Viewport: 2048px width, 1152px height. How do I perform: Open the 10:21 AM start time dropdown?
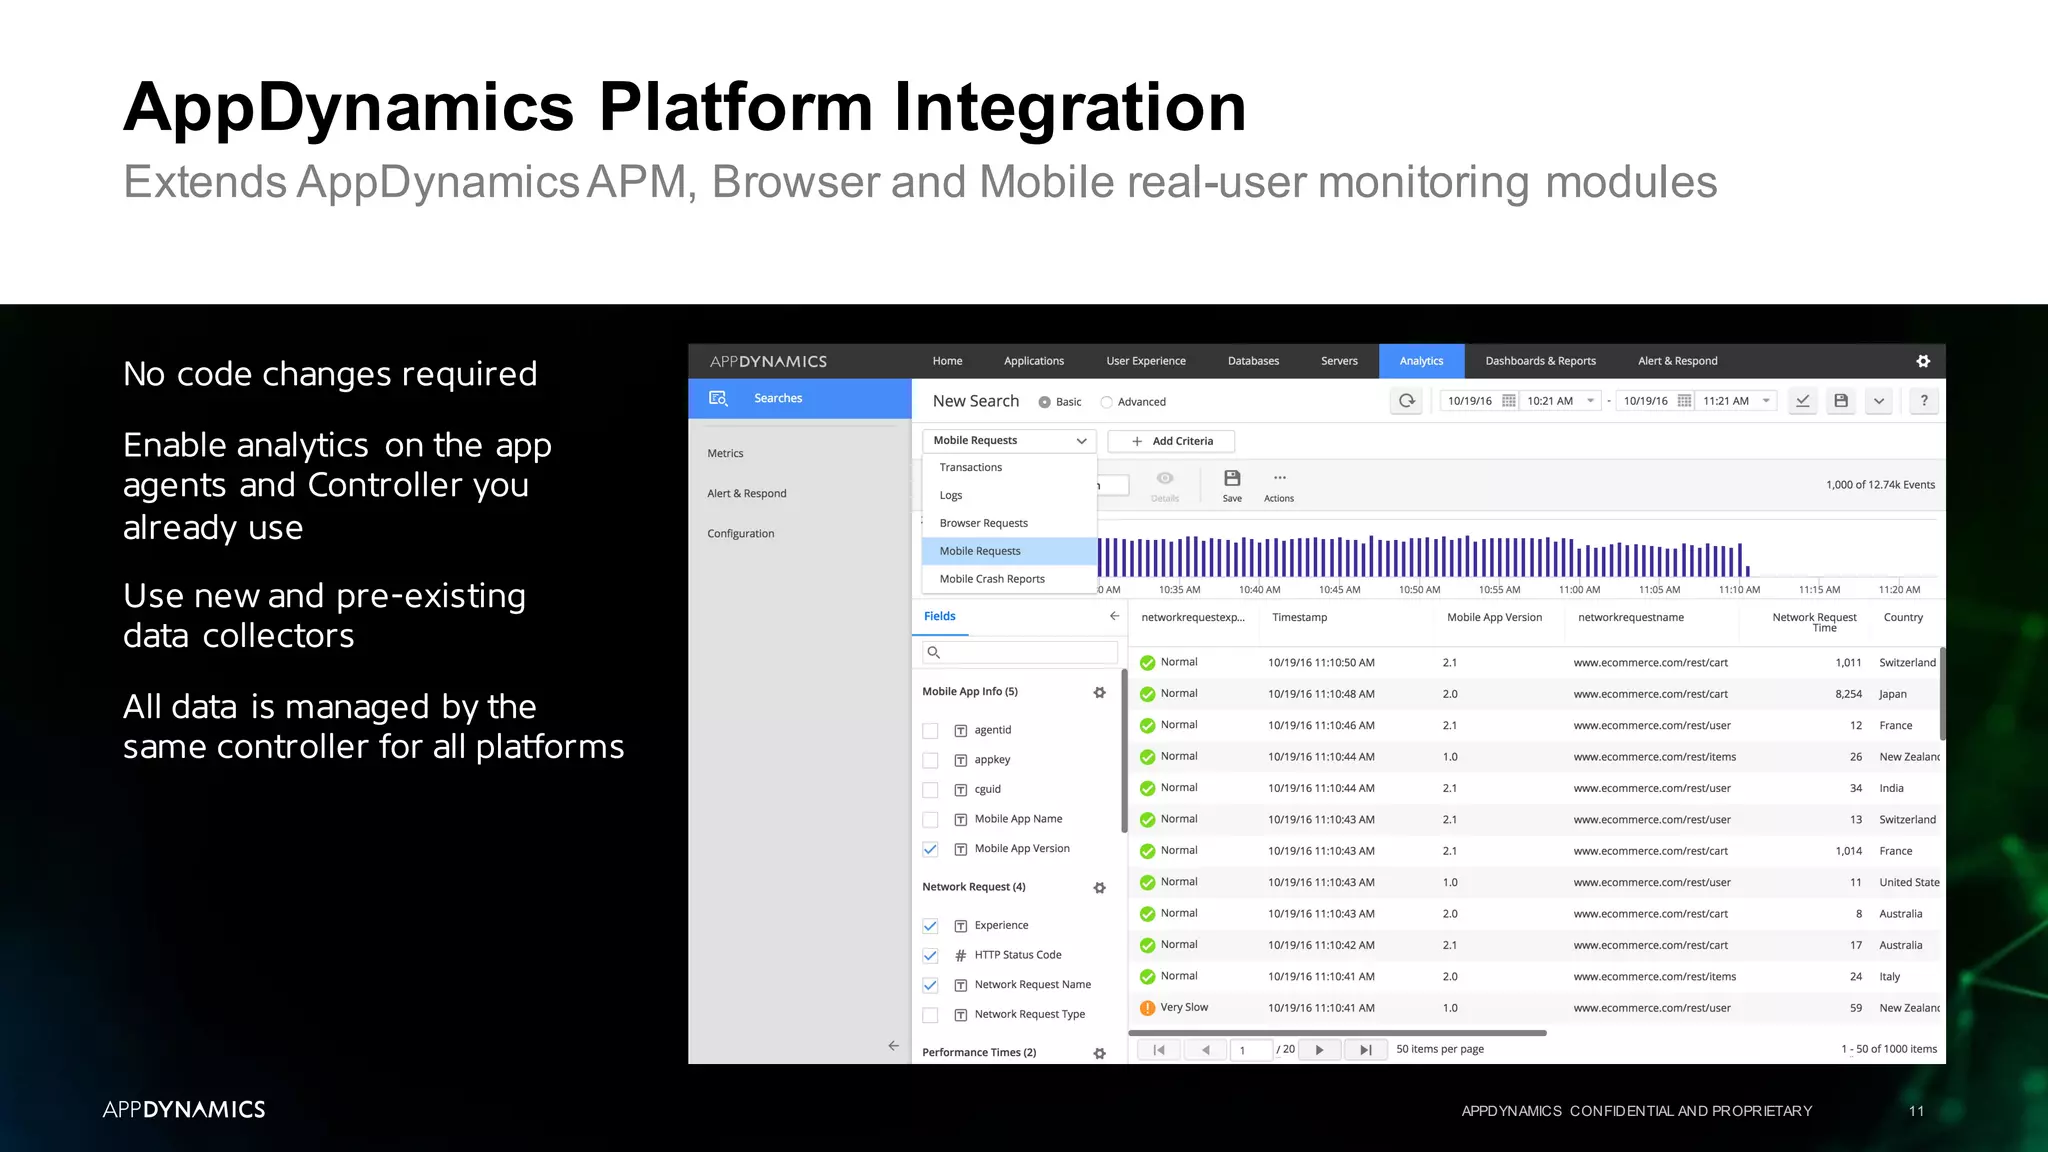click(1560, 401)
